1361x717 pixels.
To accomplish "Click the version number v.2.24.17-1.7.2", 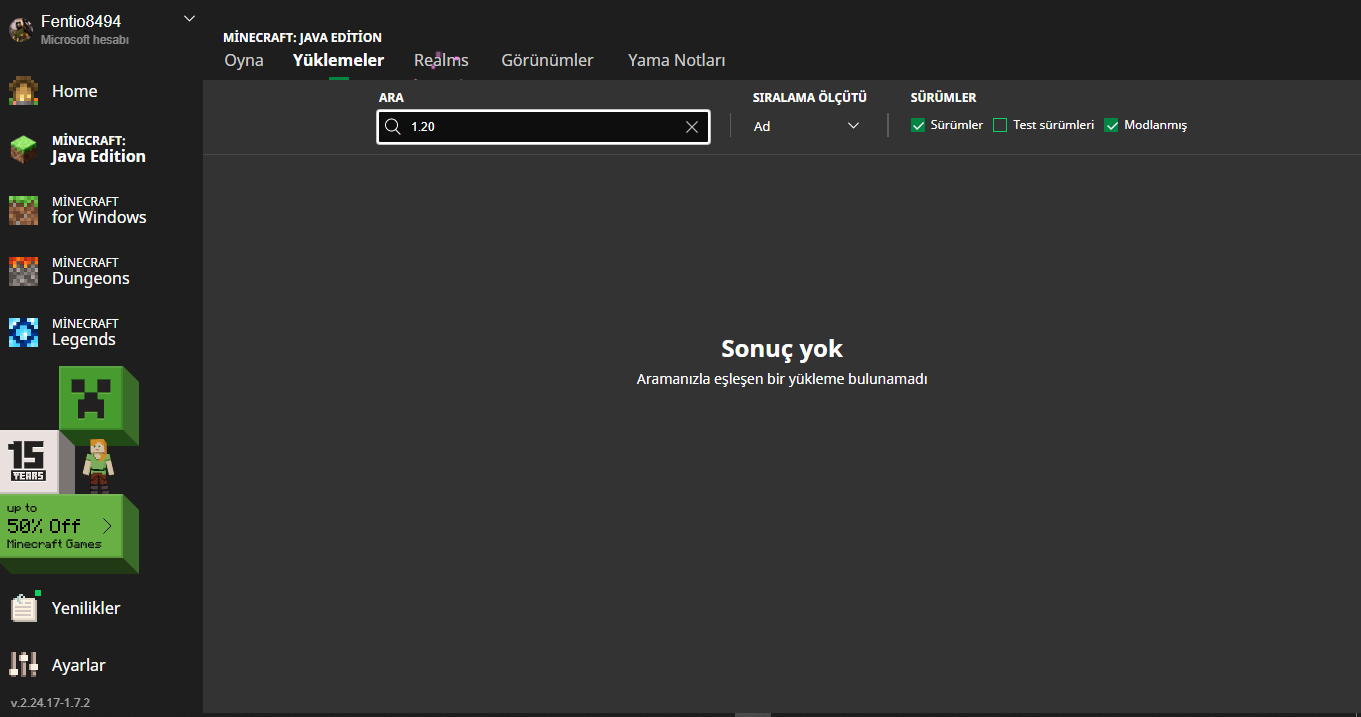I will [50, 703].
